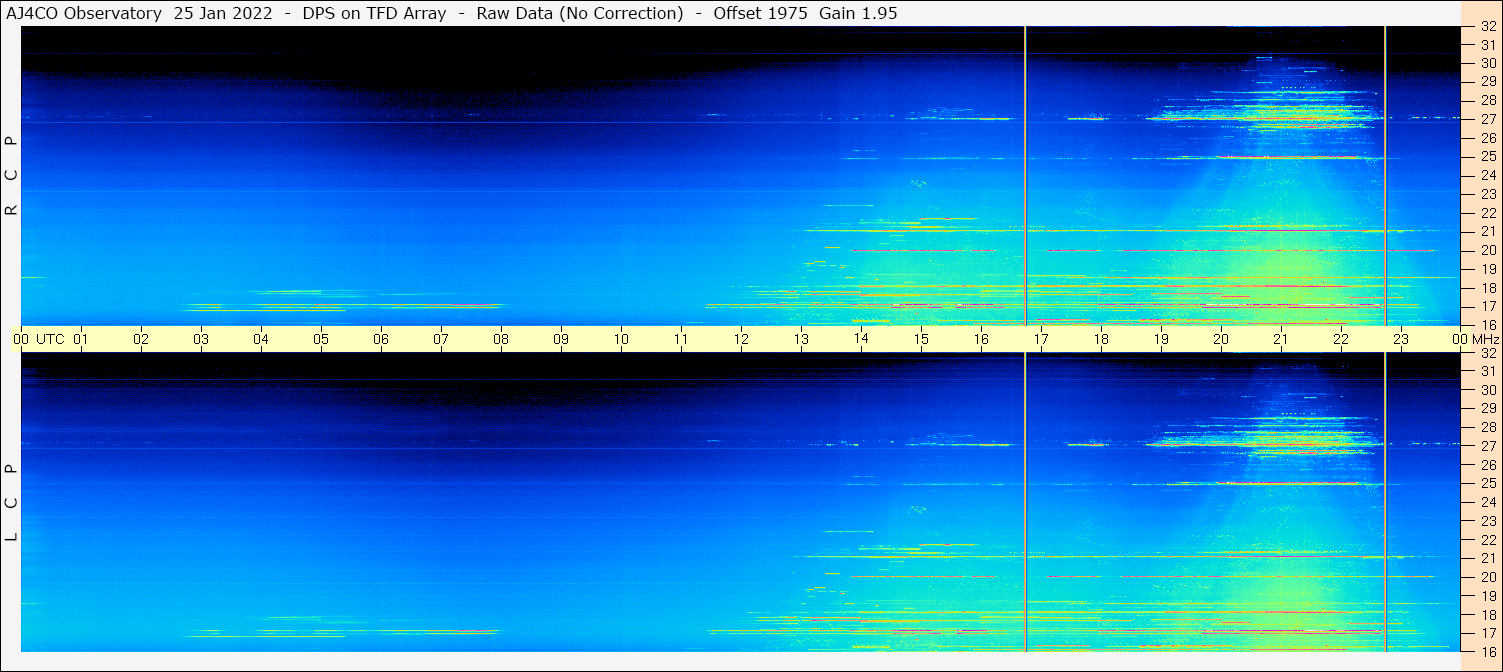Click the '09' hour tick on time axis
The image size is (1503, 672).
pyautogui.click(x=561, y=339)
